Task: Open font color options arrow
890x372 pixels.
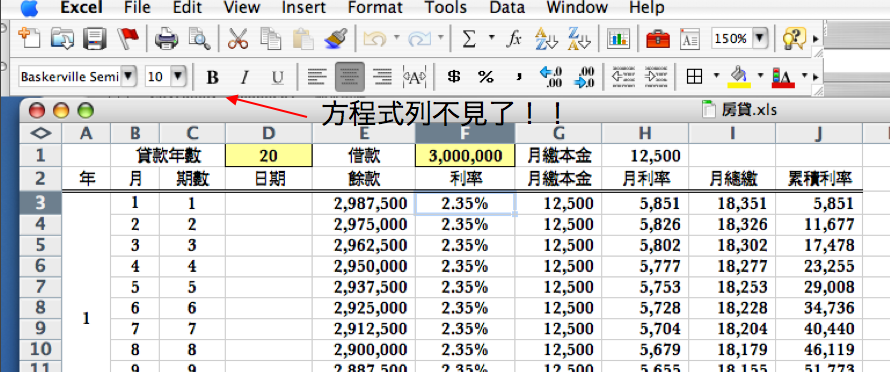Action: pos(804,75)
